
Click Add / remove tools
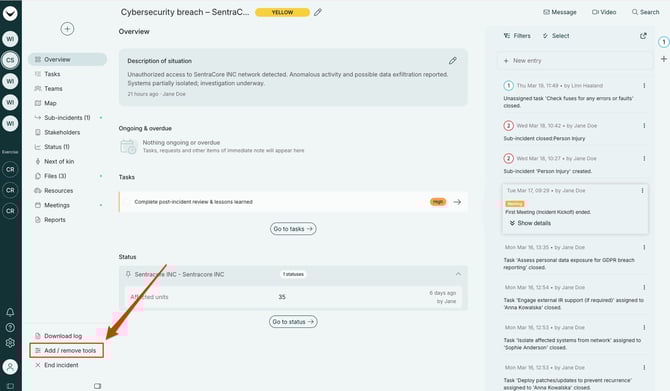66,350
